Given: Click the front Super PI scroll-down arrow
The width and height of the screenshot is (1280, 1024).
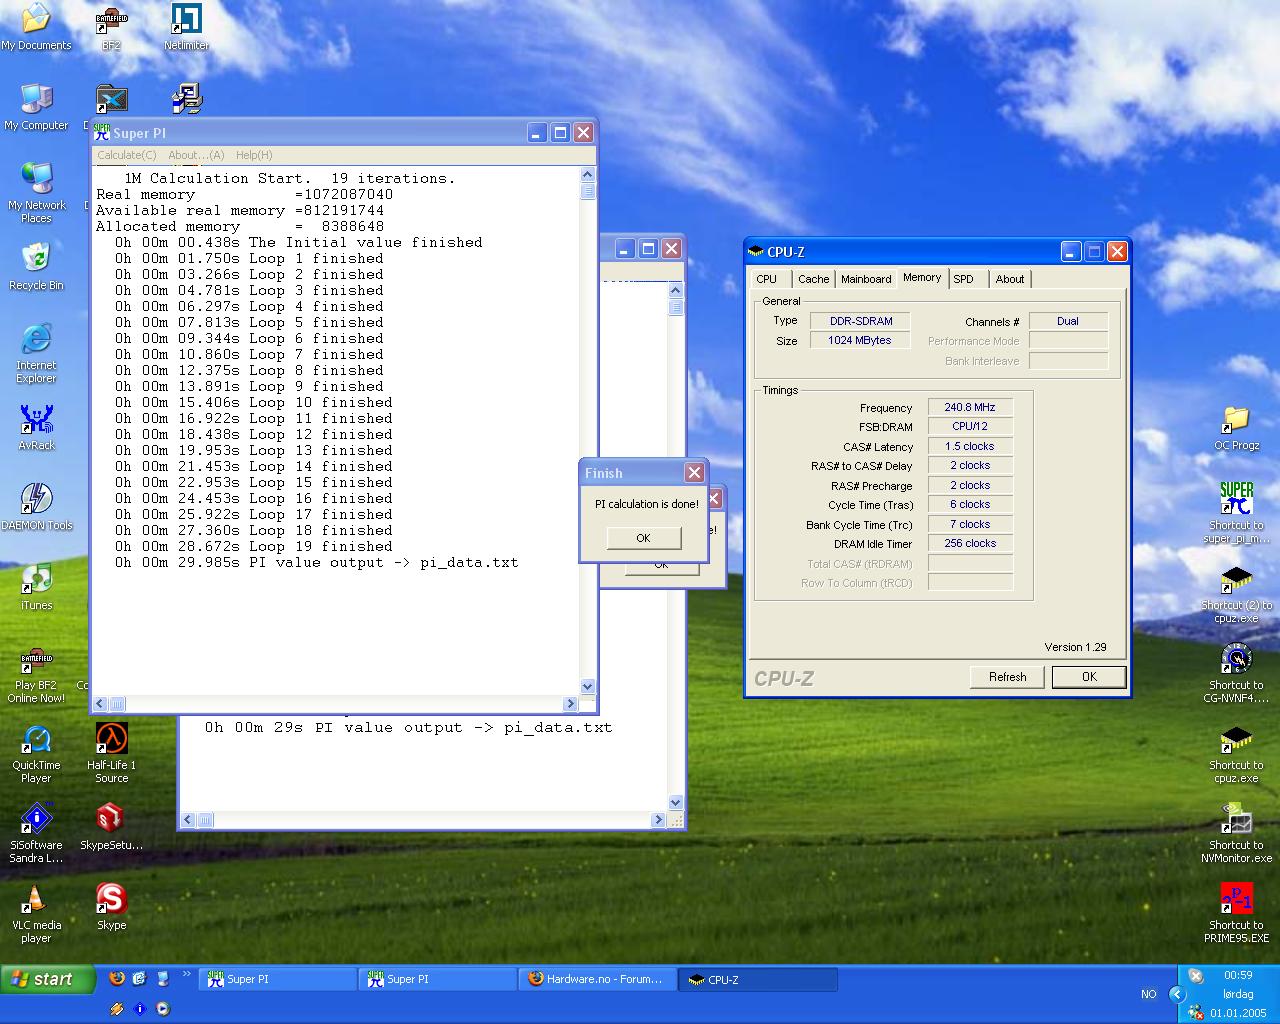Looking at the screenshot, I should (x=588, y=687).
